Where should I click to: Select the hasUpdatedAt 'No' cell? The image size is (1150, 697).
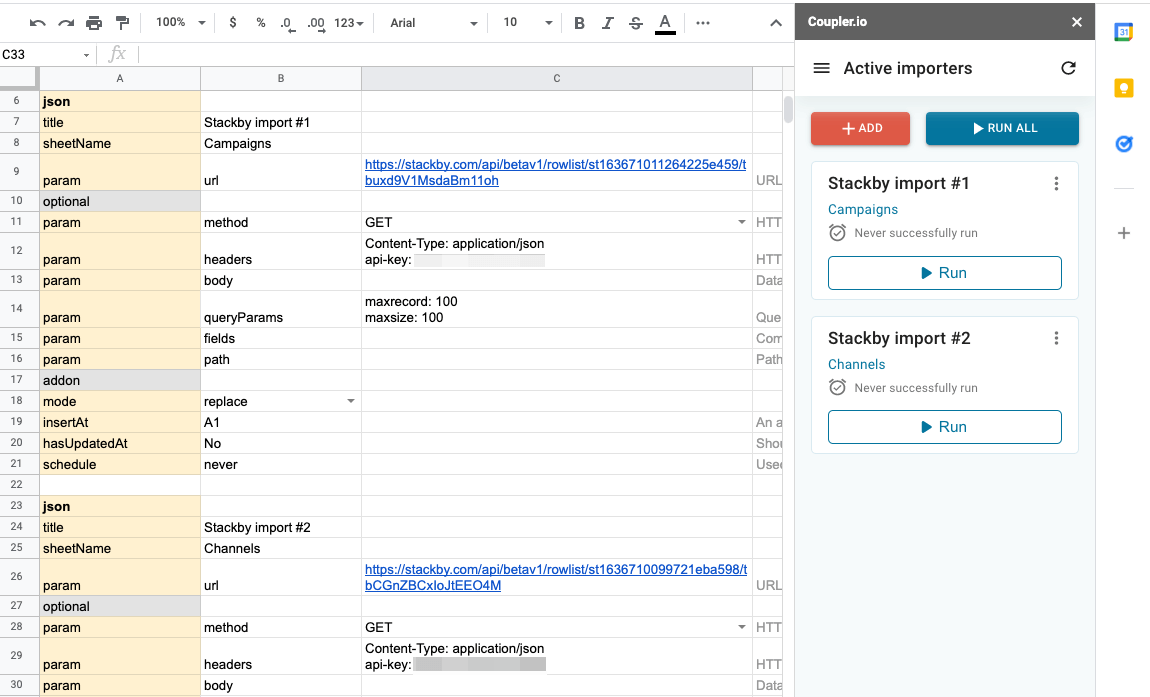[281, 444]
